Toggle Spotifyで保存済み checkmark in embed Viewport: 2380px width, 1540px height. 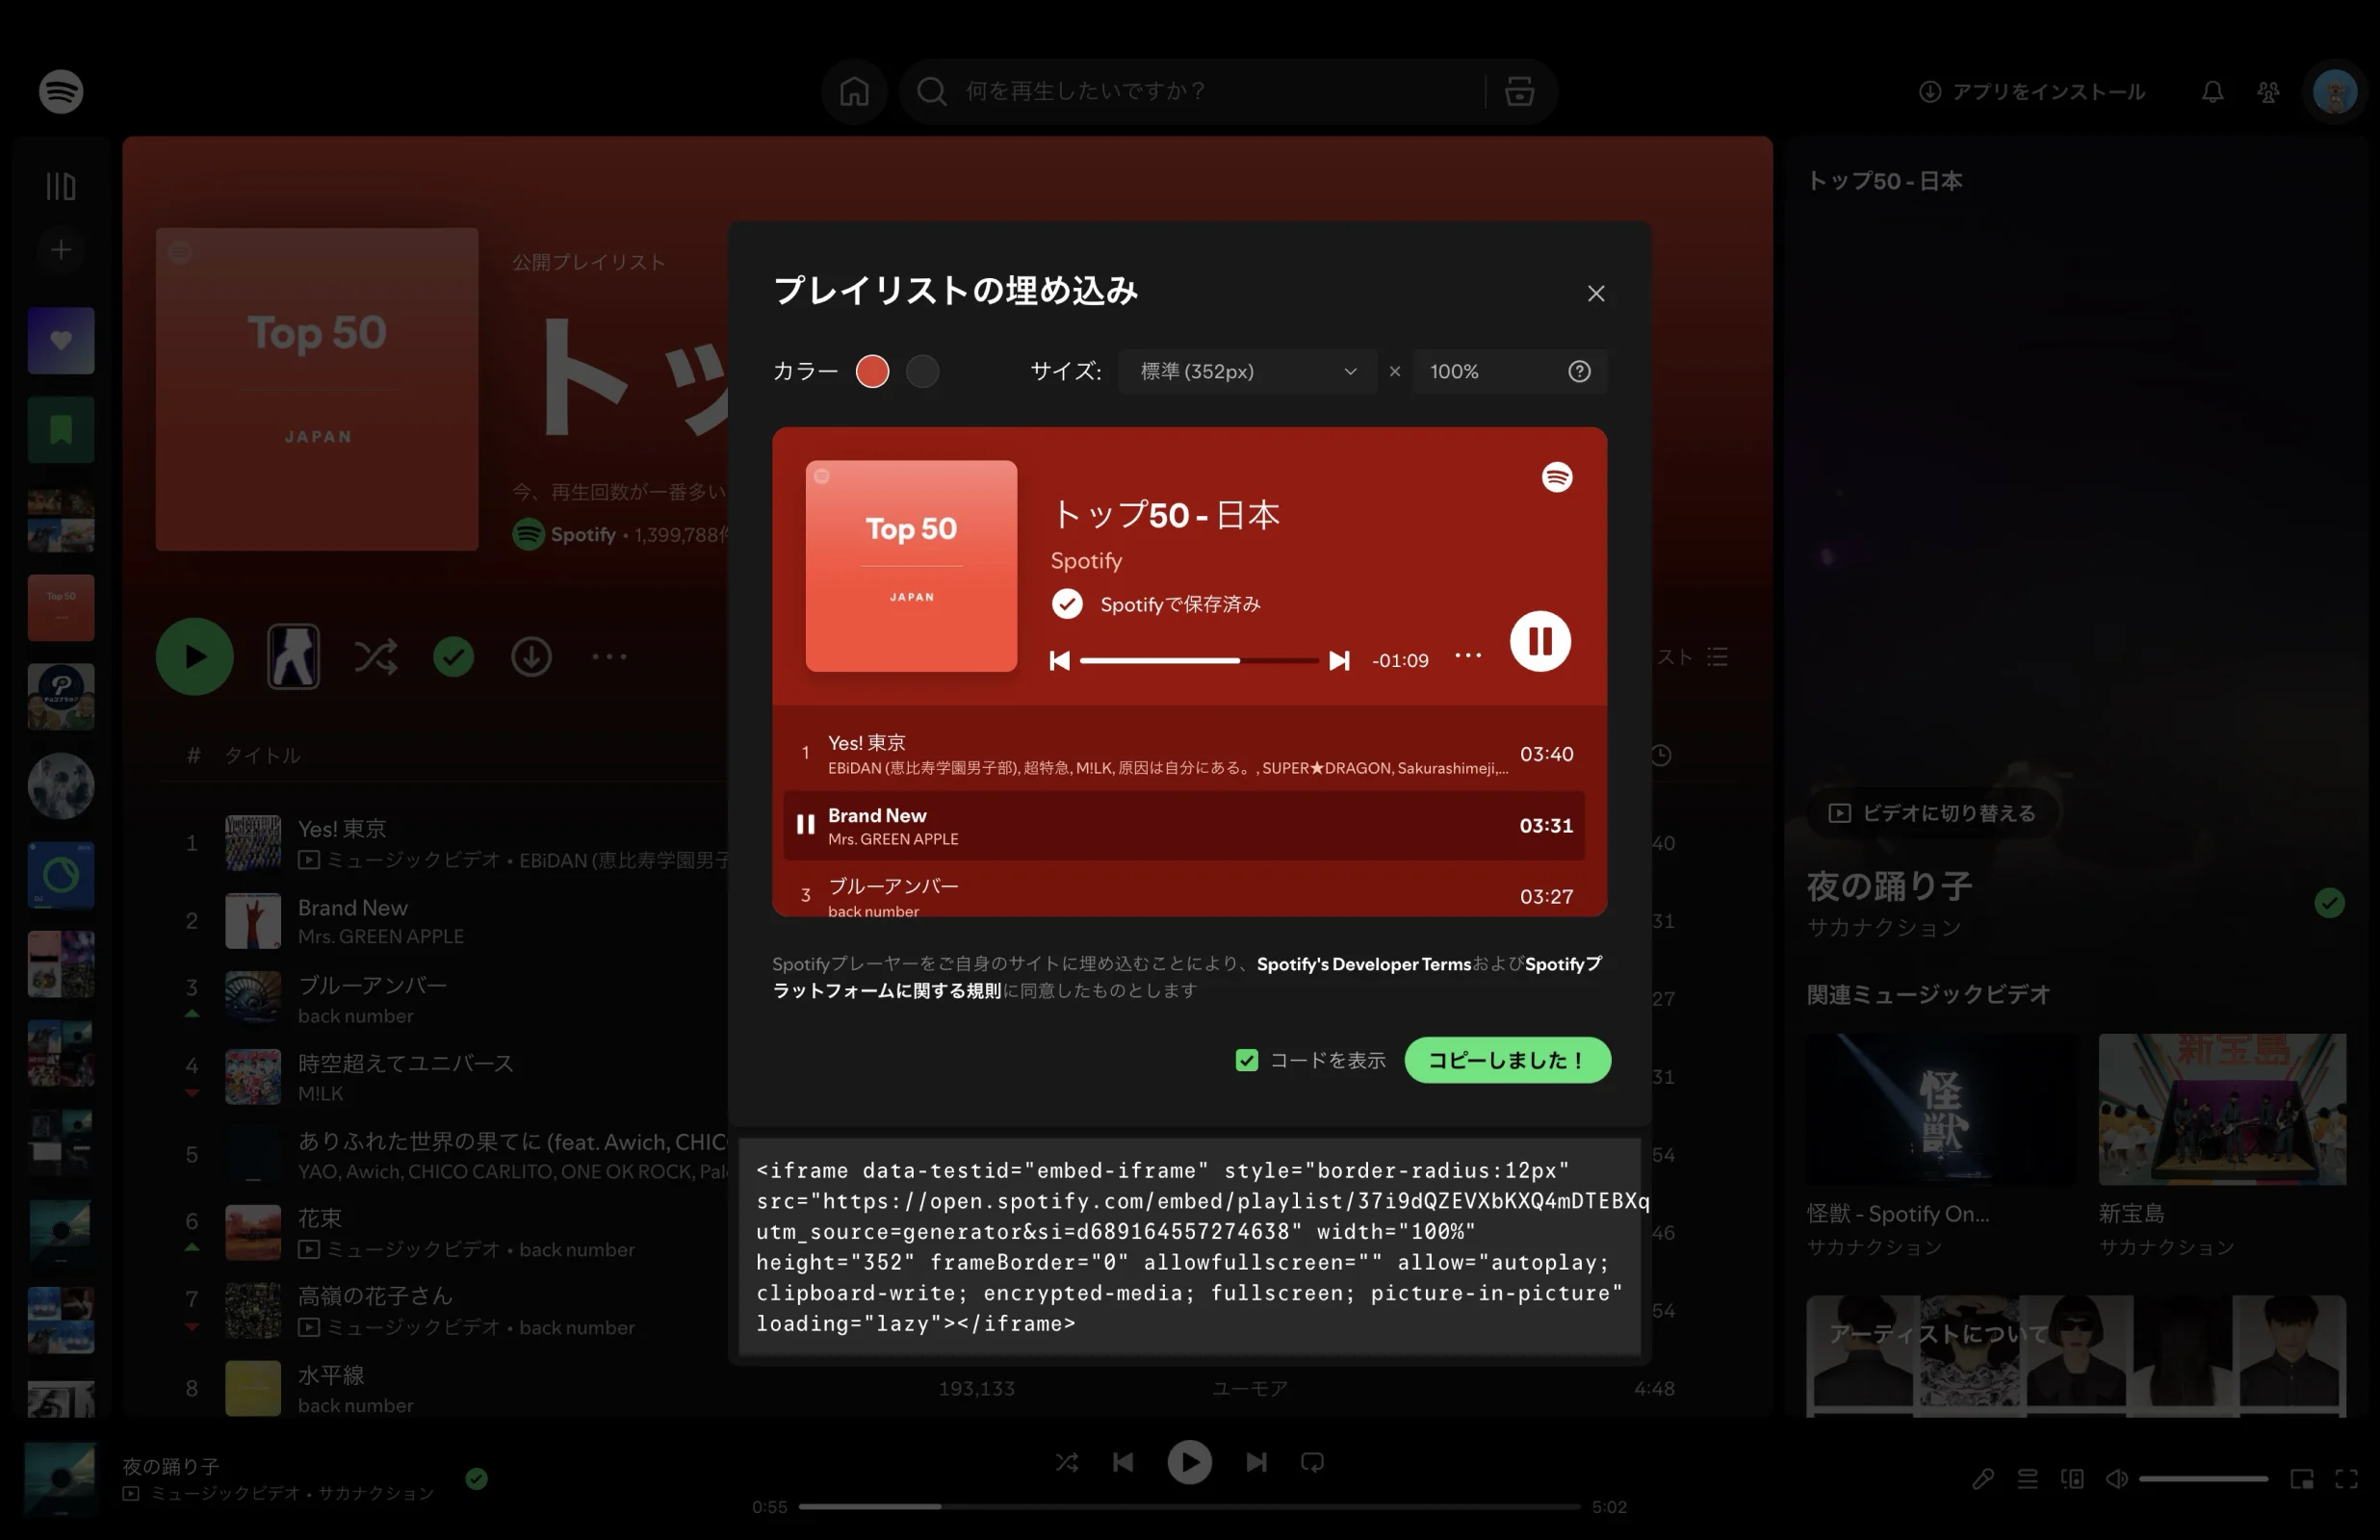[x=1067, y=604]
